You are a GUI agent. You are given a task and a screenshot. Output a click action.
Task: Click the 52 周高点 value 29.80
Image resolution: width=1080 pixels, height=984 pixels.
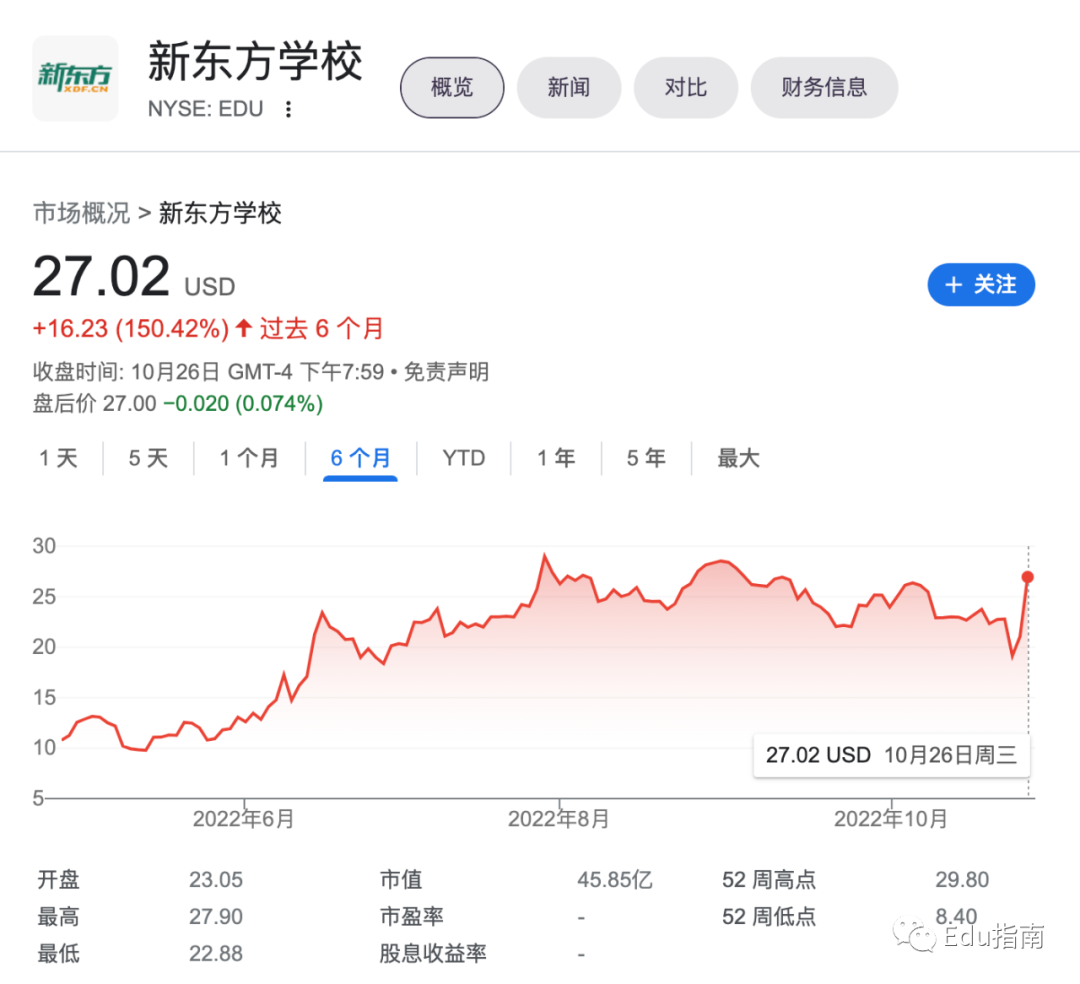pyautogui.click(x=962, y=879)
